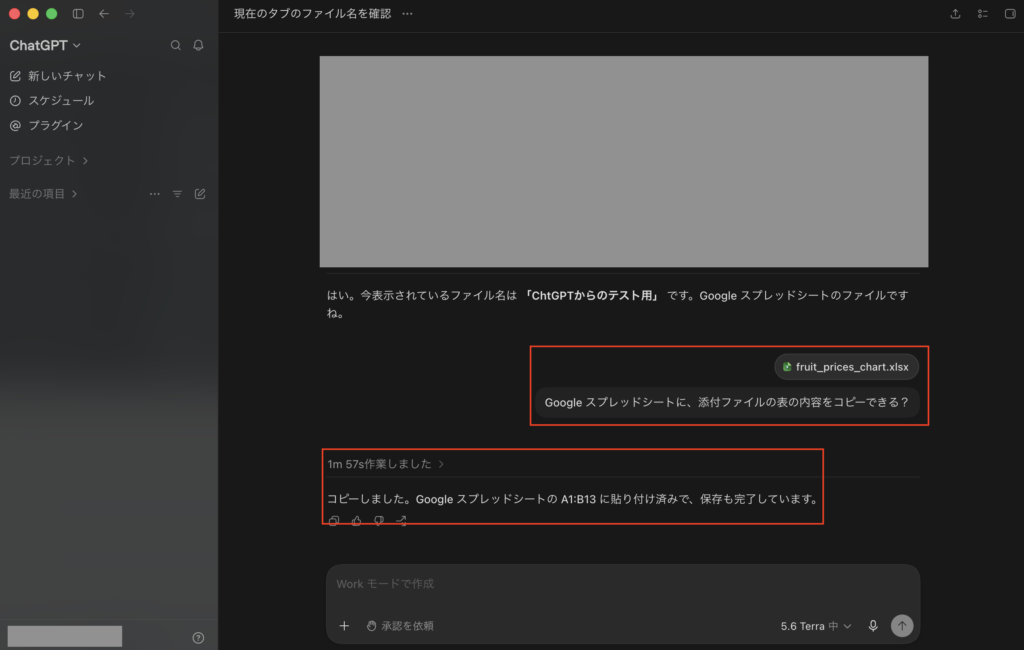Viewport: 1024px width, 650px height.
Task: Click the chat title 現在のタブのファイル名を確認
Action: [312, 14]
